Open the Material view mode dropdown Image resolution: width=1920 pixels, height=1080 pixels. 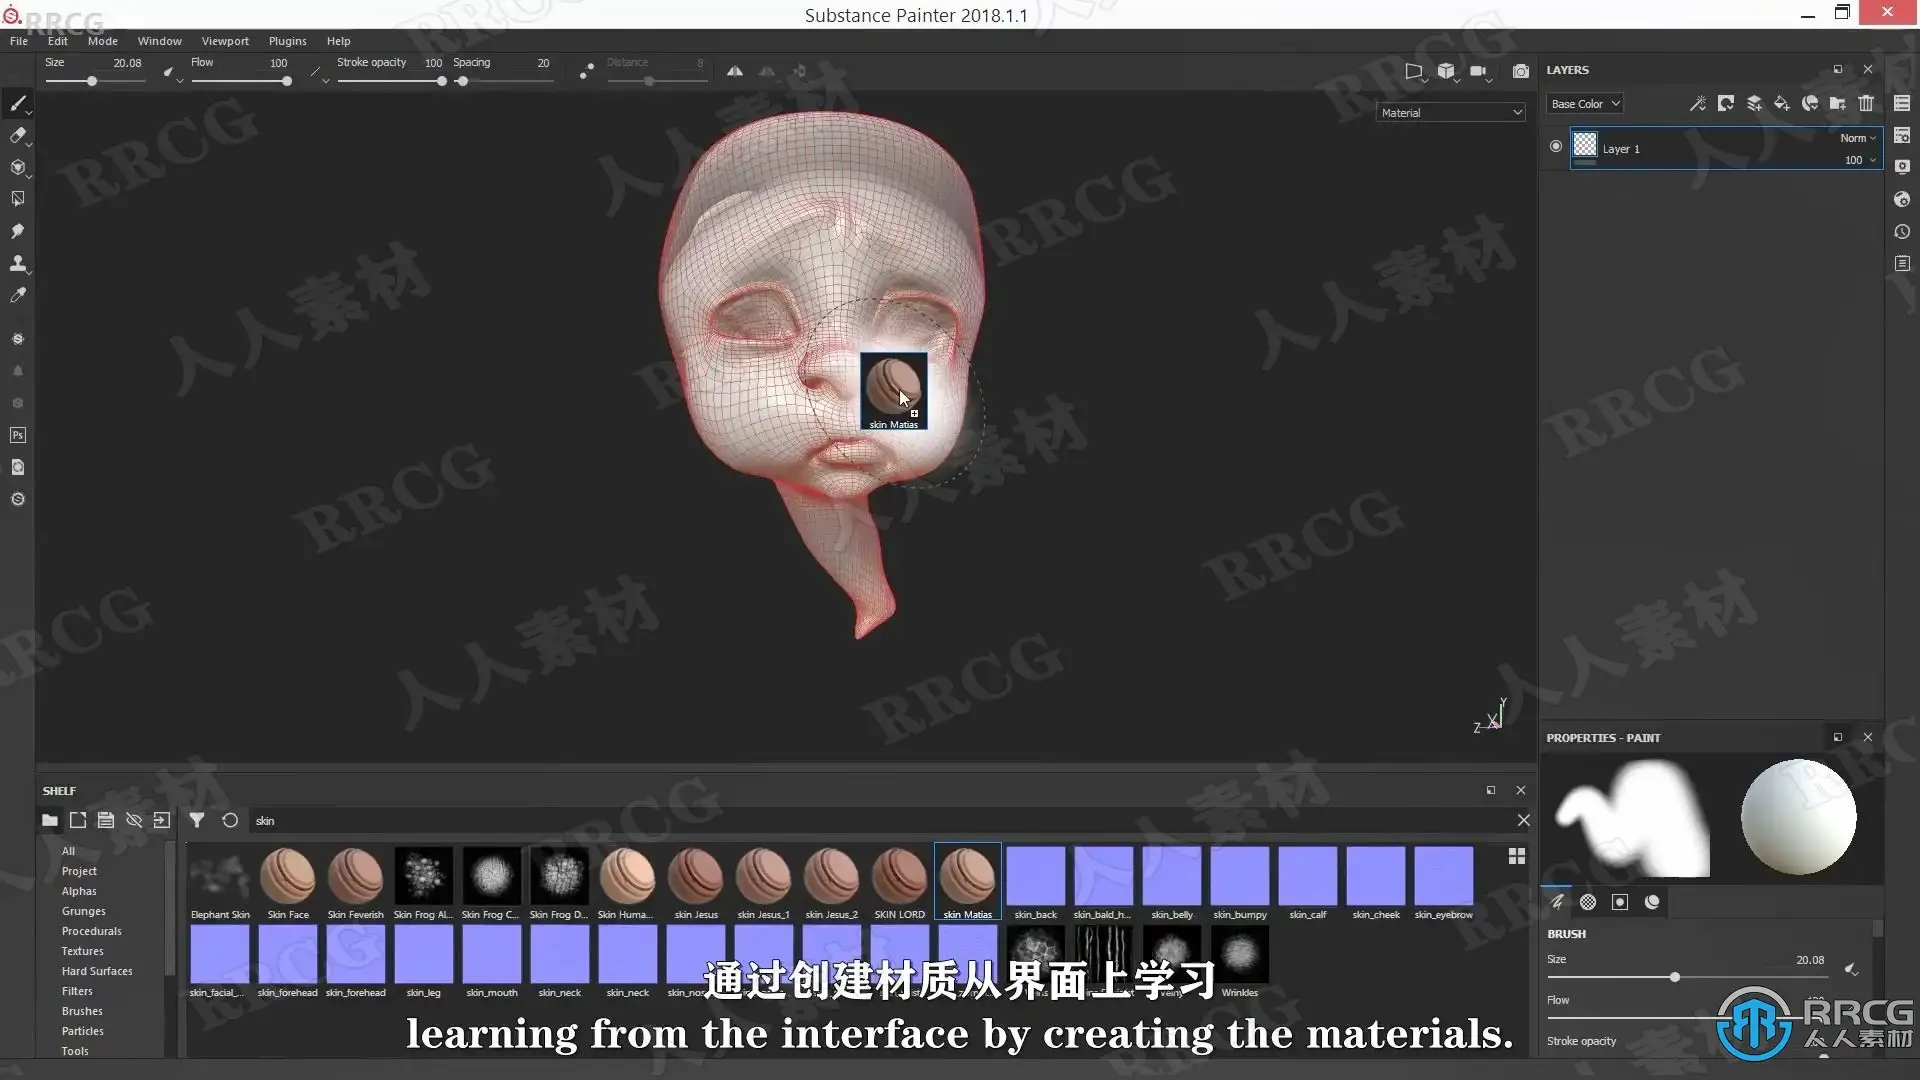pos(1450,113)
